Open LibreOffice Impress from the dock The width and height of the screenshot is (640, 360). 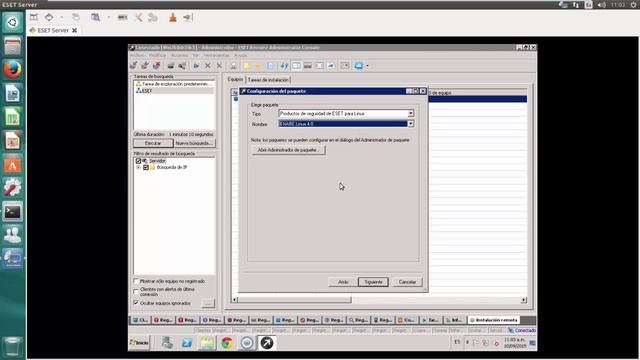[x=12, y=141]
